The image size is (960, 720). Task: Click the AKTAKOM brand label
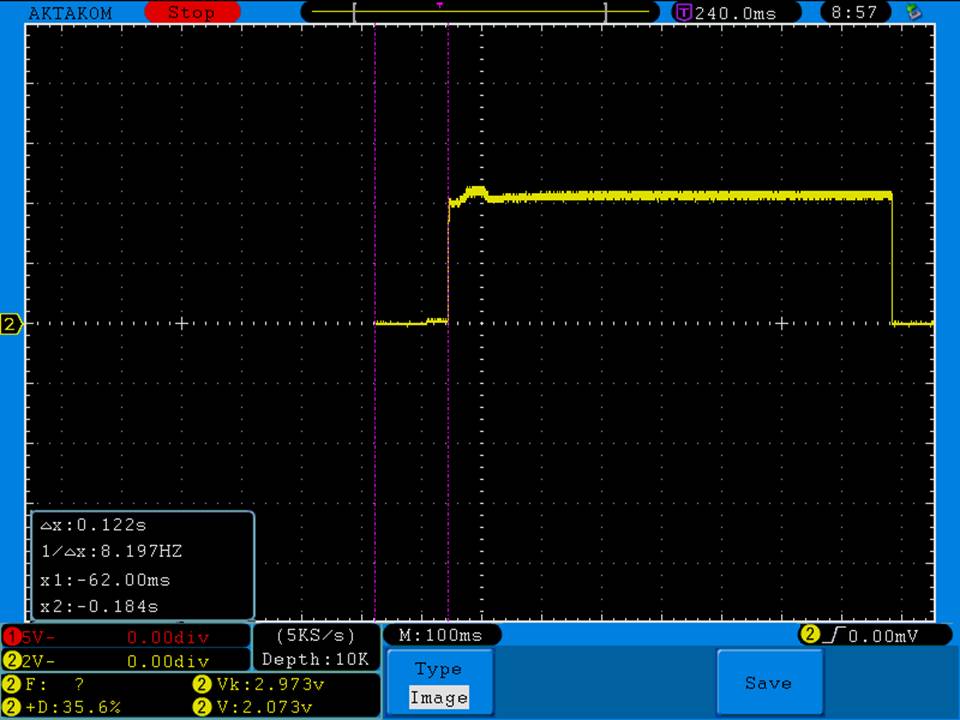tap(70, 13)
